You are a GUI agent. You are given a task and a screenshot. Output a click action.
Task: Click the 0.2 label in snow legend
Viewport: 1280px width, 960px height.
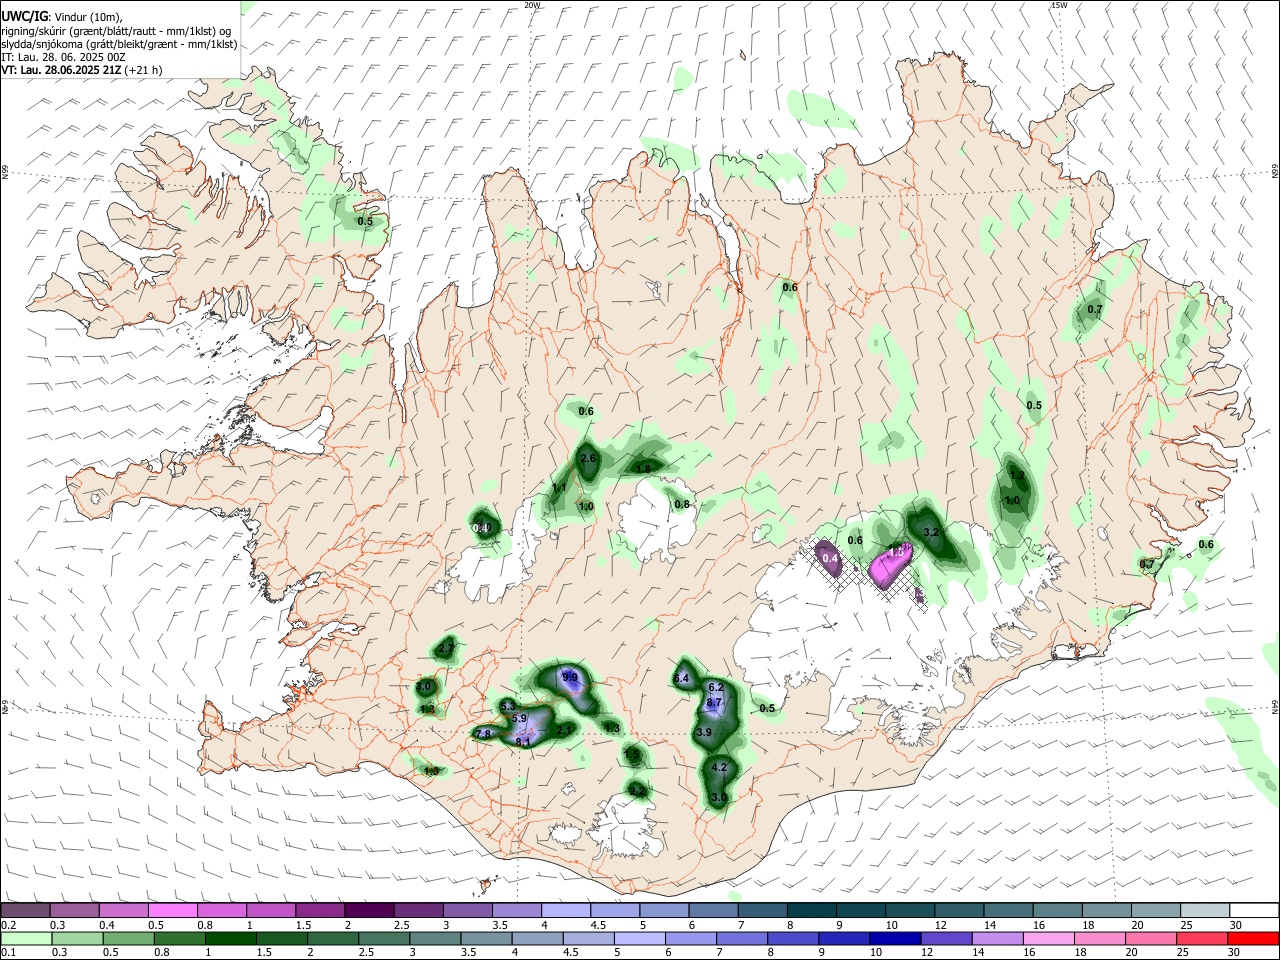(x=8, y=925)
